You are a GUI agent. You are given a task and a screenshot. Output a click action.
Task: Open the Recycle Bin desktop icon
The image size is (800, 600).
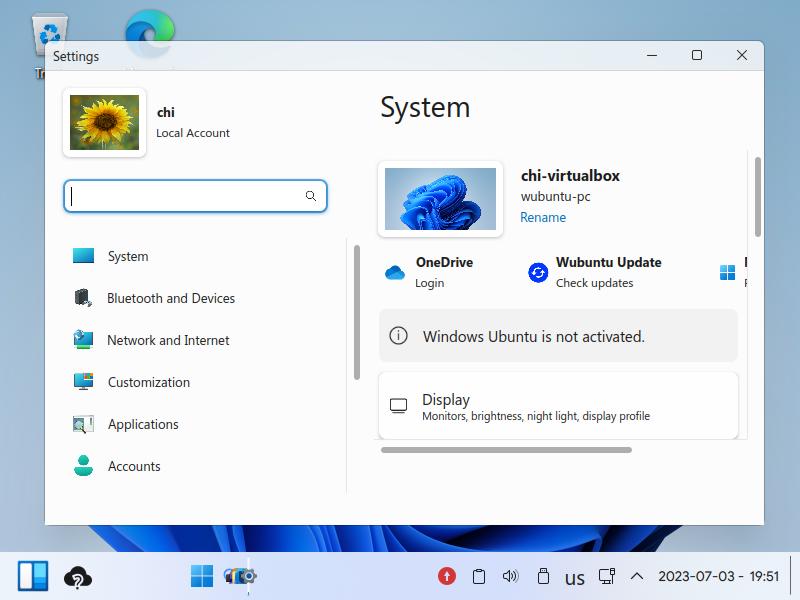point(49,35)
